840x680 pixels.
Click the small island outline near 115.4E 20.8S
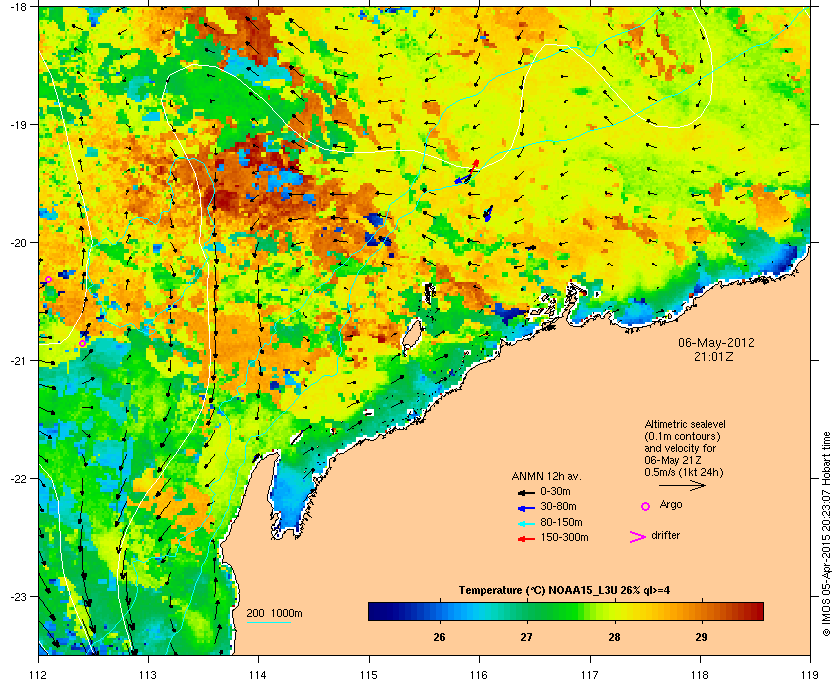[411, 333]
